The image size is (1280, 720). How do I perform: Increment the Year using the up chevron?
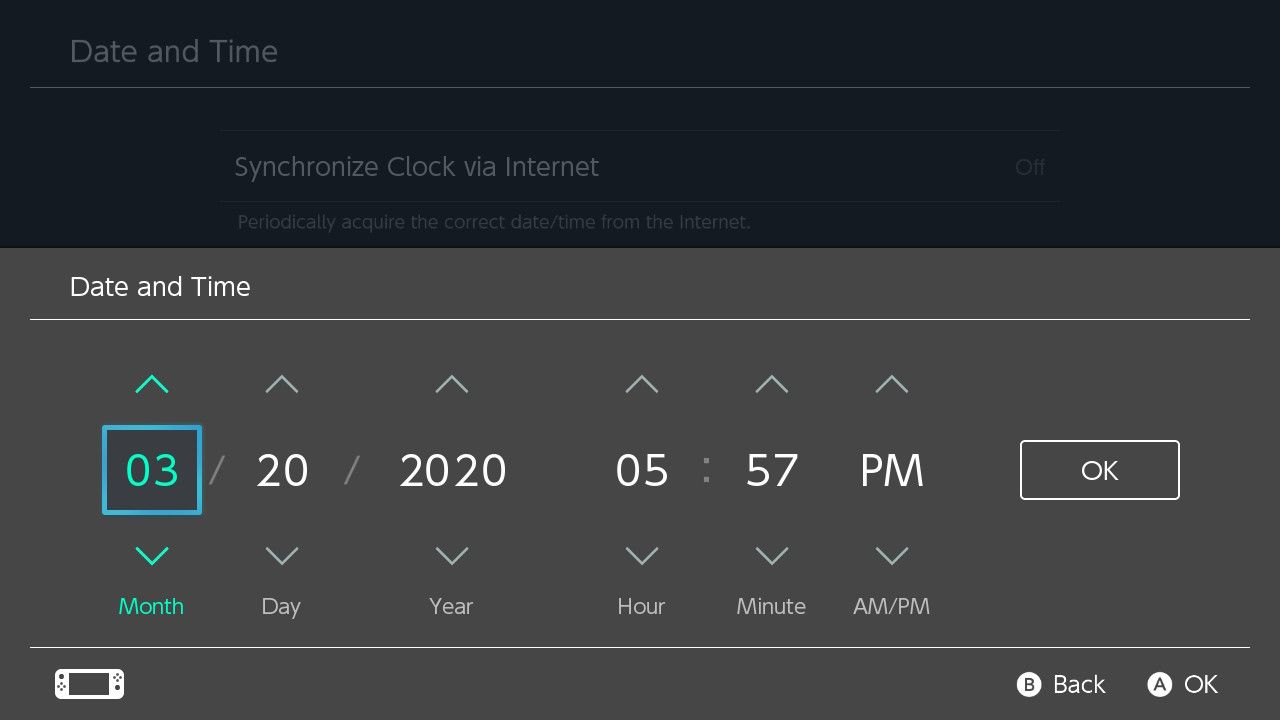point(452,384)
